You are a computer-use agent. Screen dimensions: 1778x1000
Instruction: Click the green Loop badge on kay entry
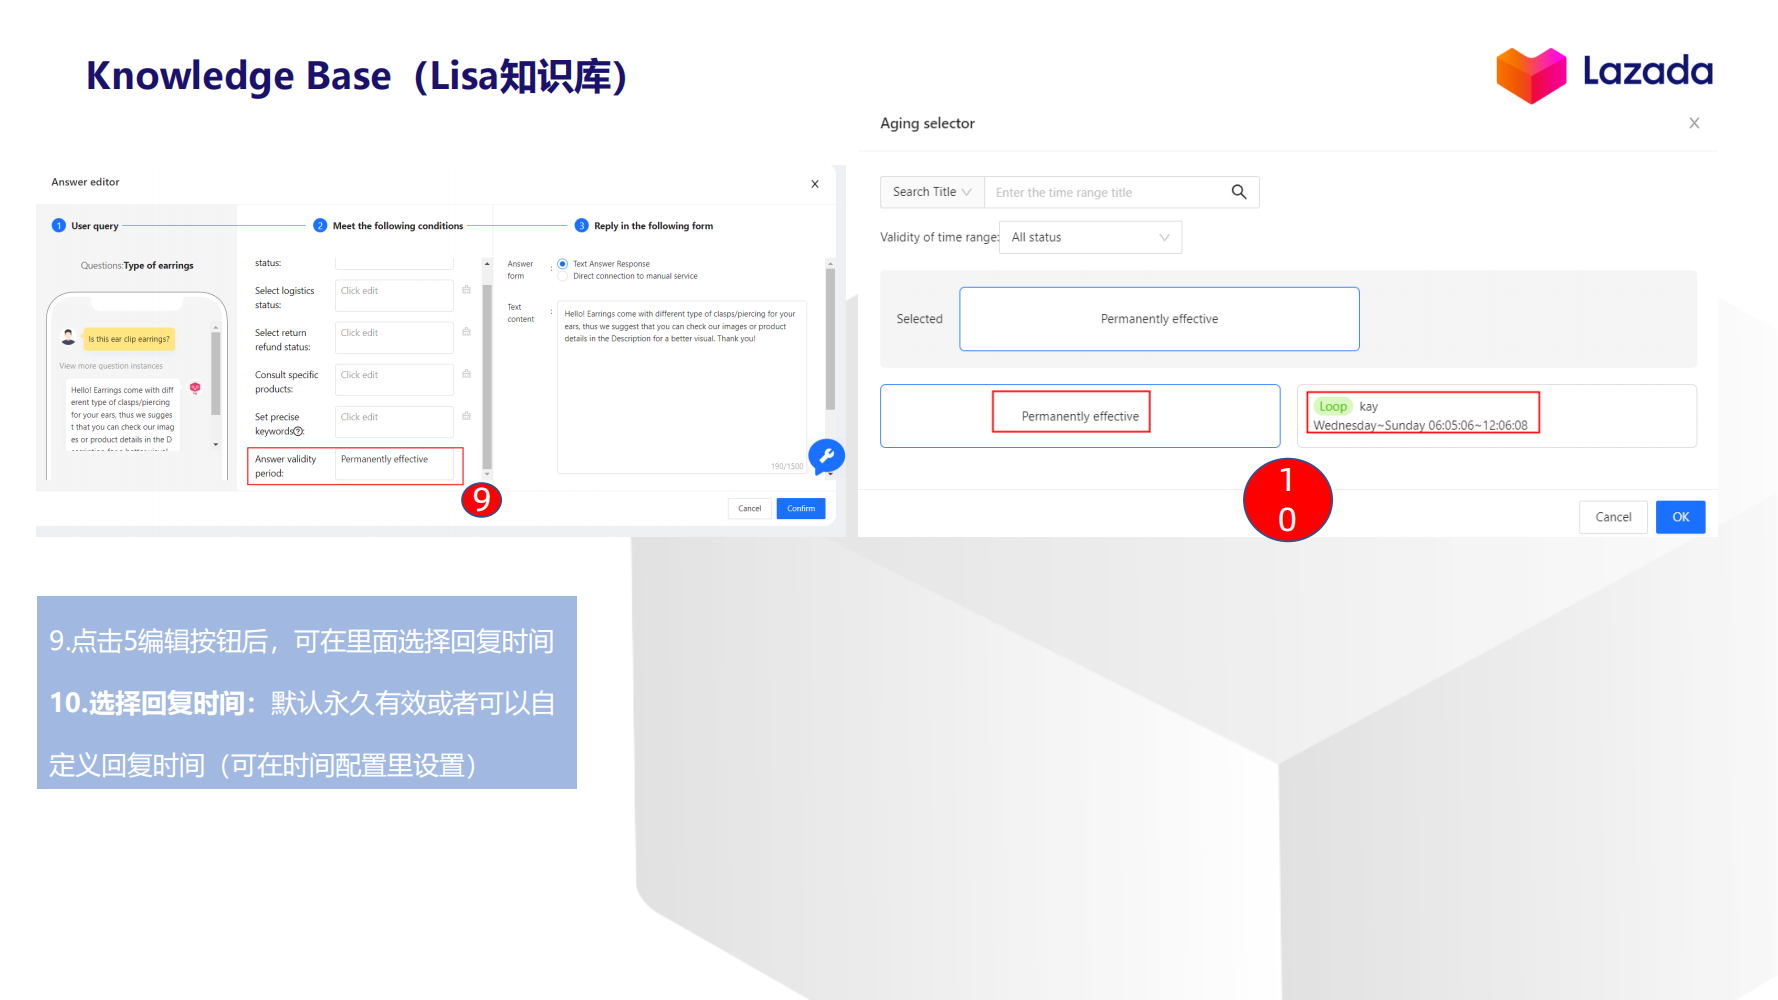pyautogui.click(x=1333, y=406)
